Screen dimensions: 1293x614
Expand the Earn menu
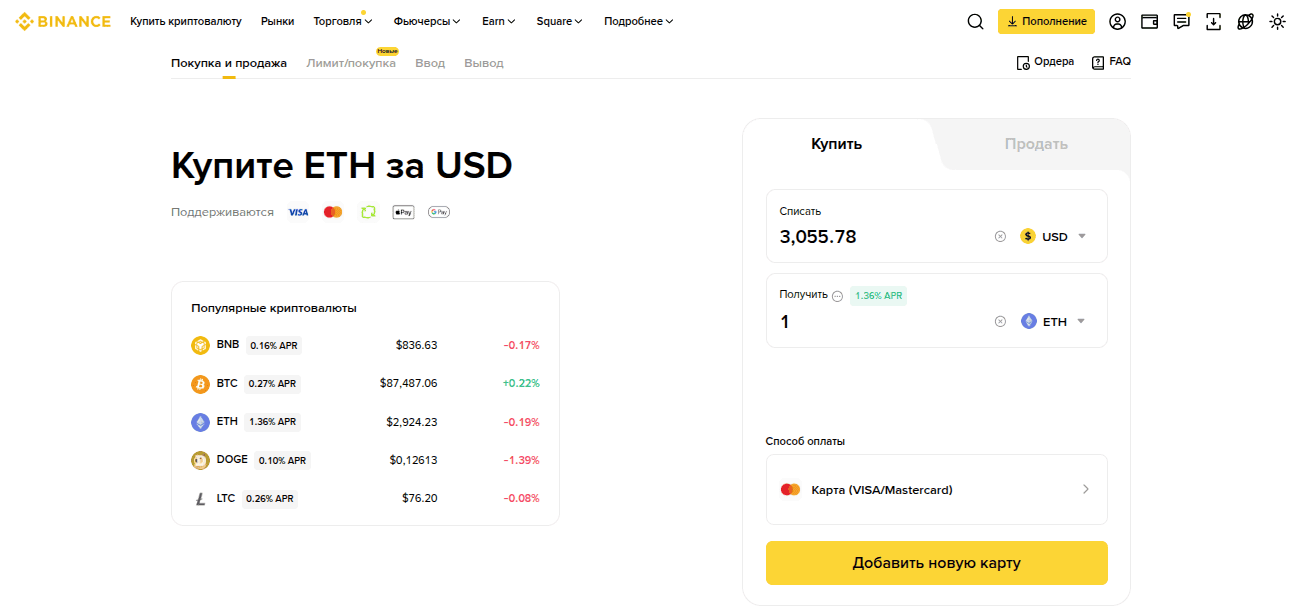499,21
